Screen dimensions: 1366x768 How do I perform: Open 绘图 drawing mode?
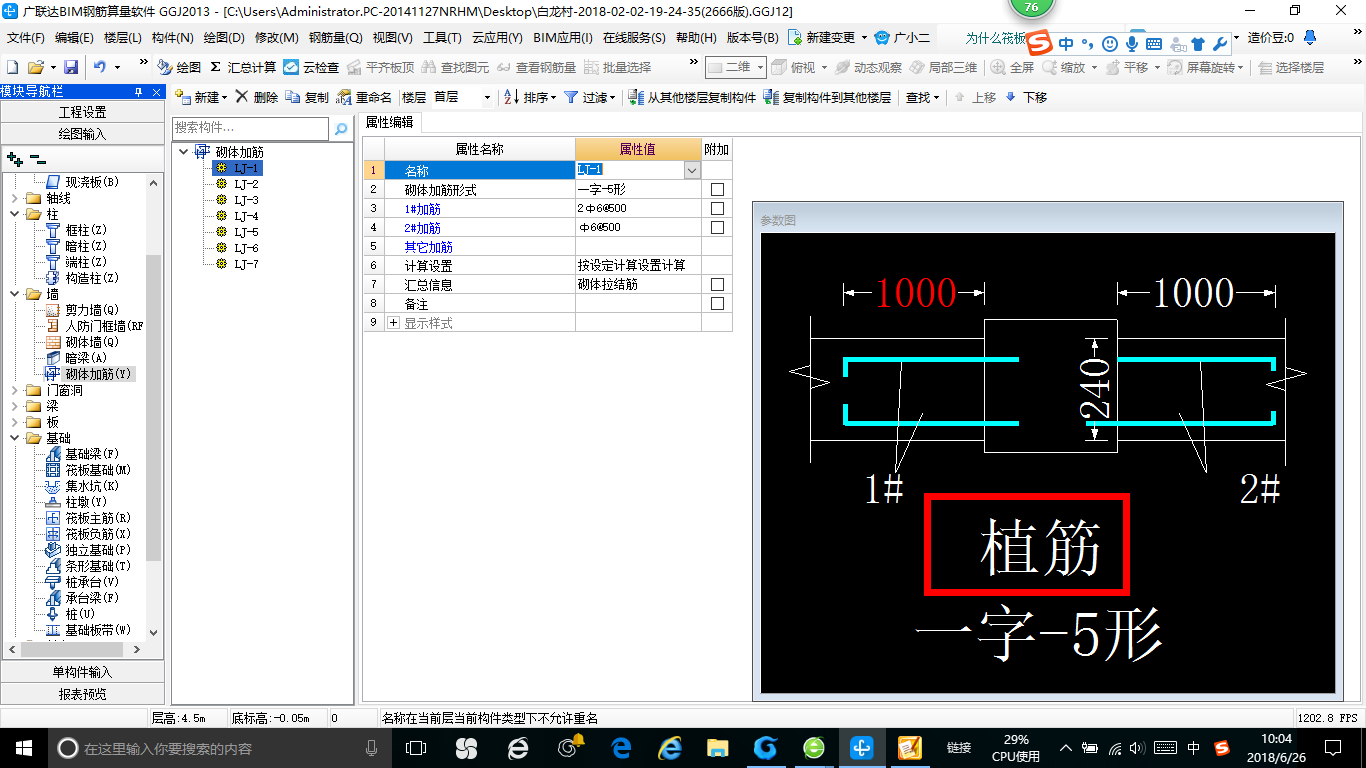point(179,67)
